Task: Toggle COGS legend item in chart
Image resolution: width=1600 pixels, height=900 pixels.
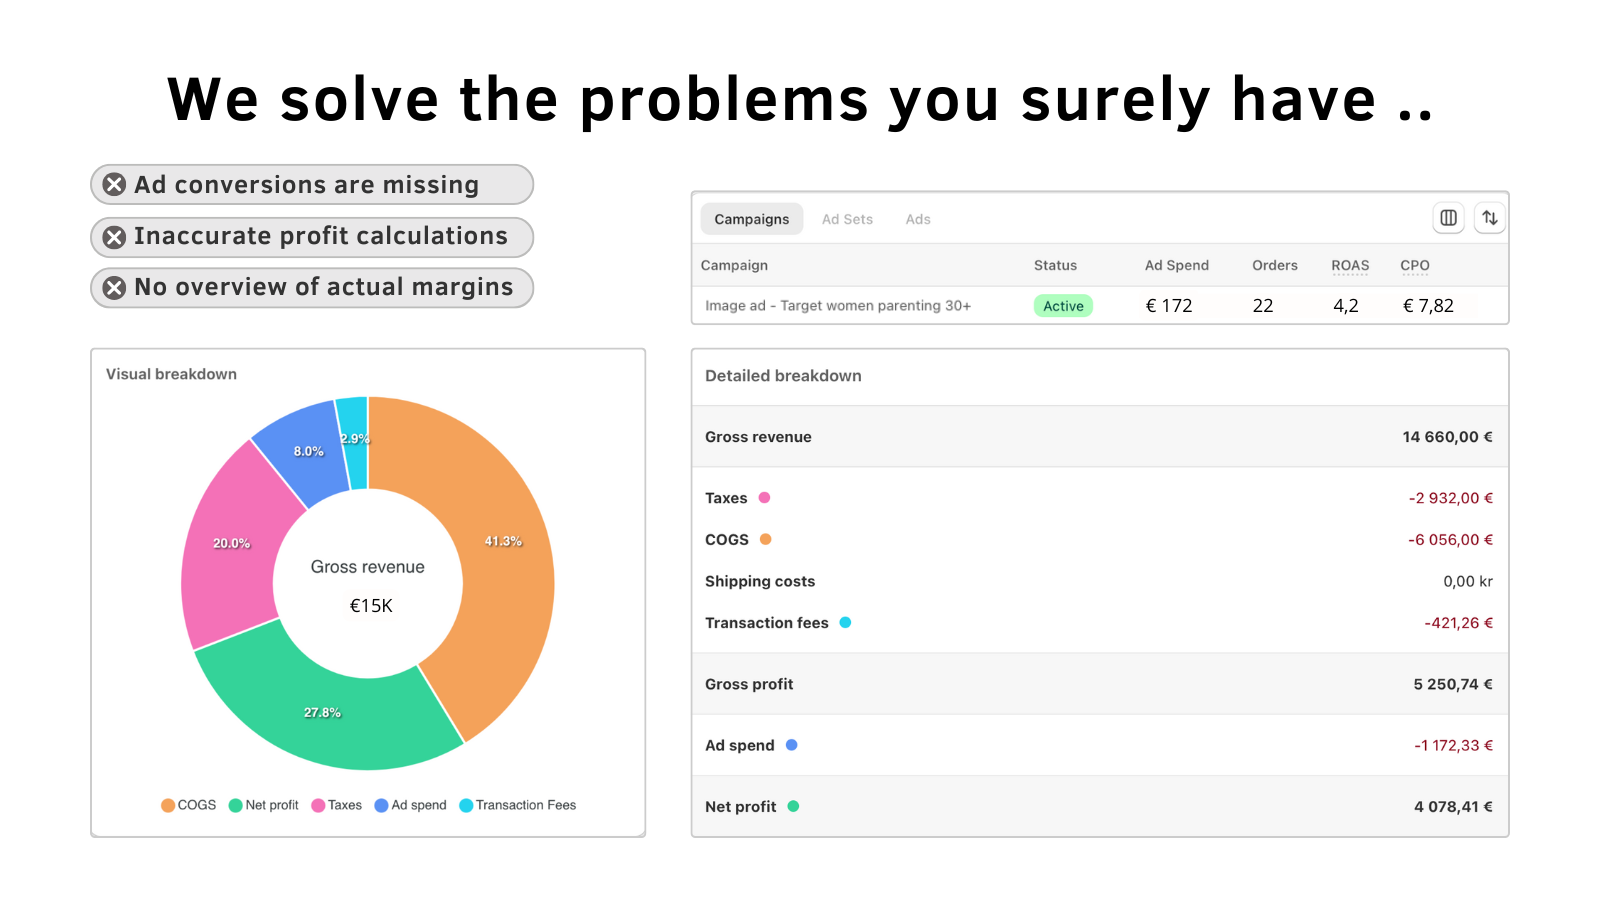Action: [189, 805]
